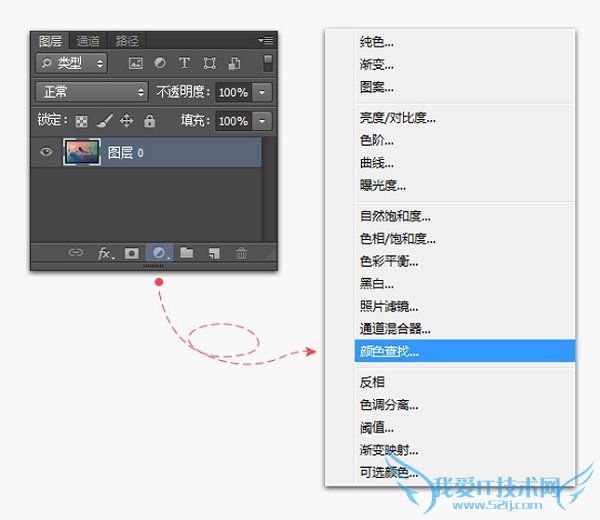Choose 通道混合器... adjustment
This screenshot has height=520, width=600.
(465, 328)
